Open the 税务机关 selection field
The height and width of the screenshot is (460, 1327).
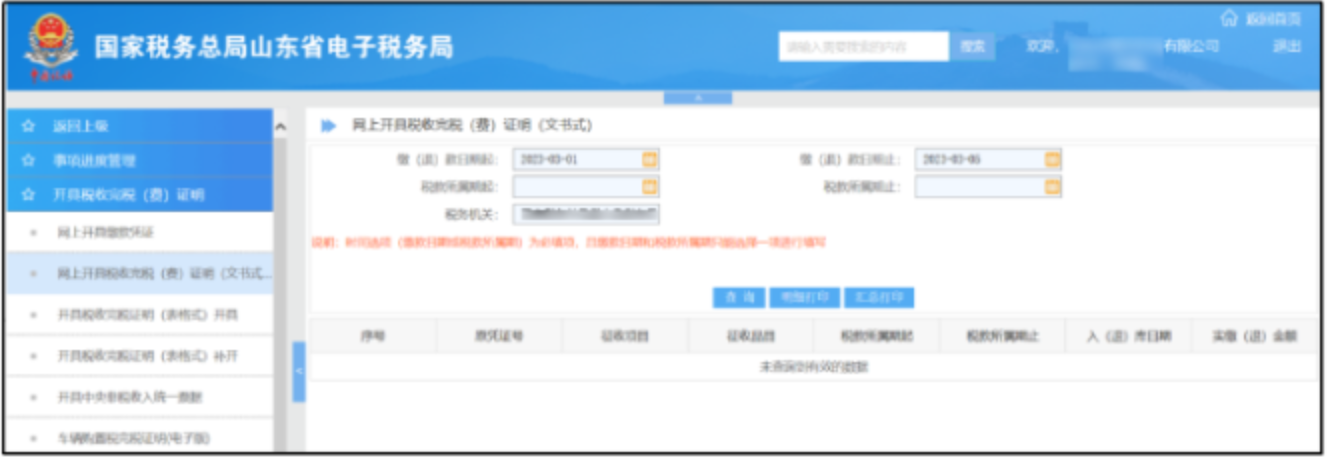pos(586,213)
